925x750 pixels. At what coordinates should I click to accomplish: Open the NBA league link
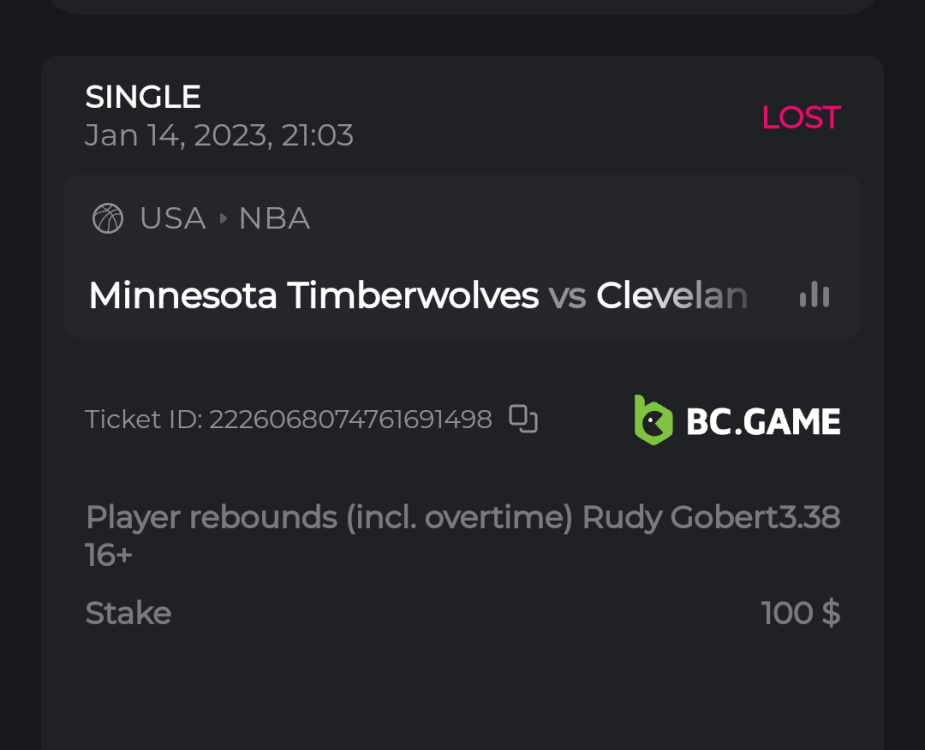pyautogui.click(x=274, y=218)
